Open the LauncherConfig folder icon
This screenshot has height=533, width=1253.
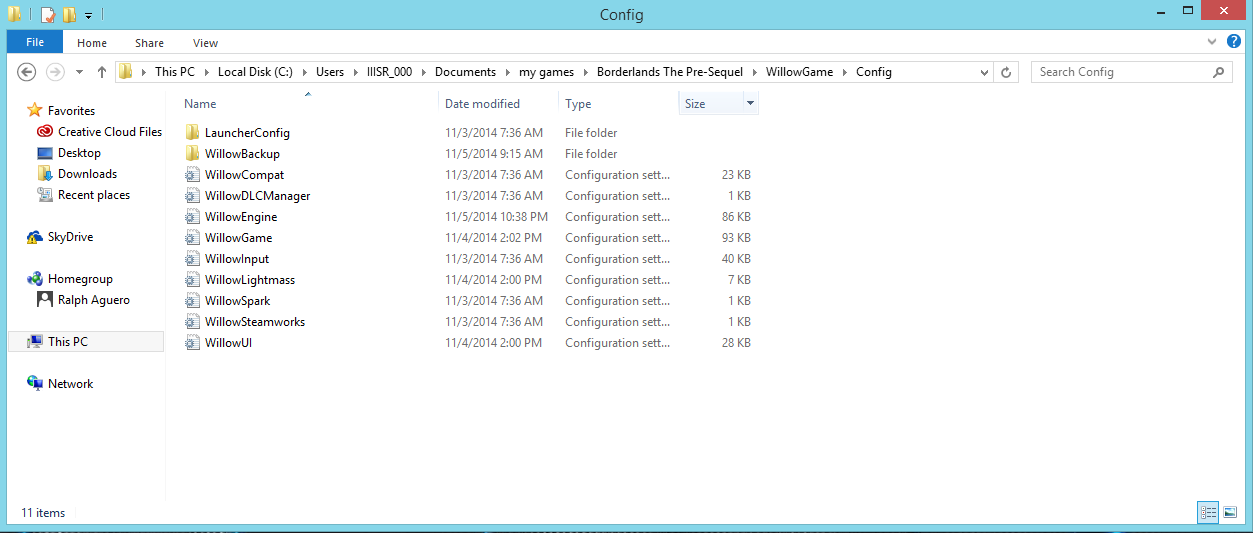coord(193,133)
